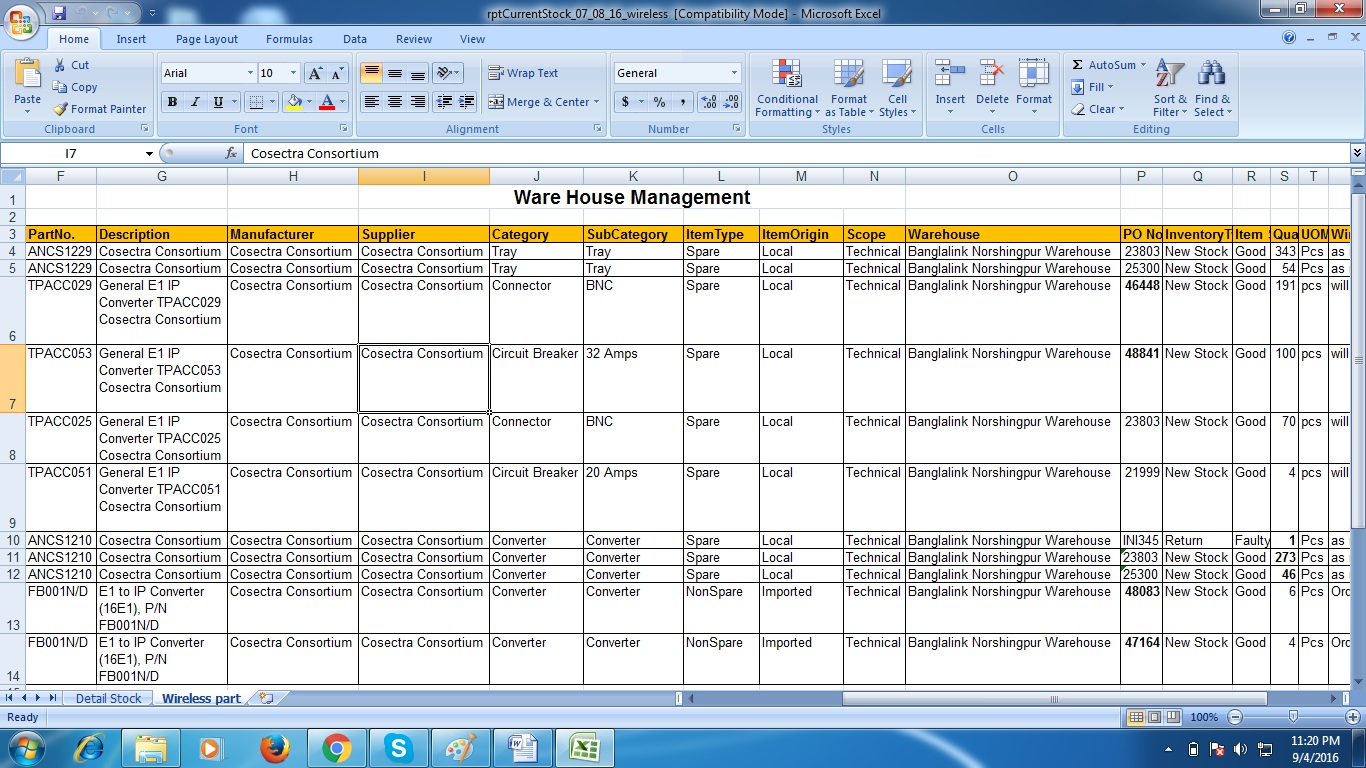
Task: Click the Paste clipboard icon
Action: [28, 74]
